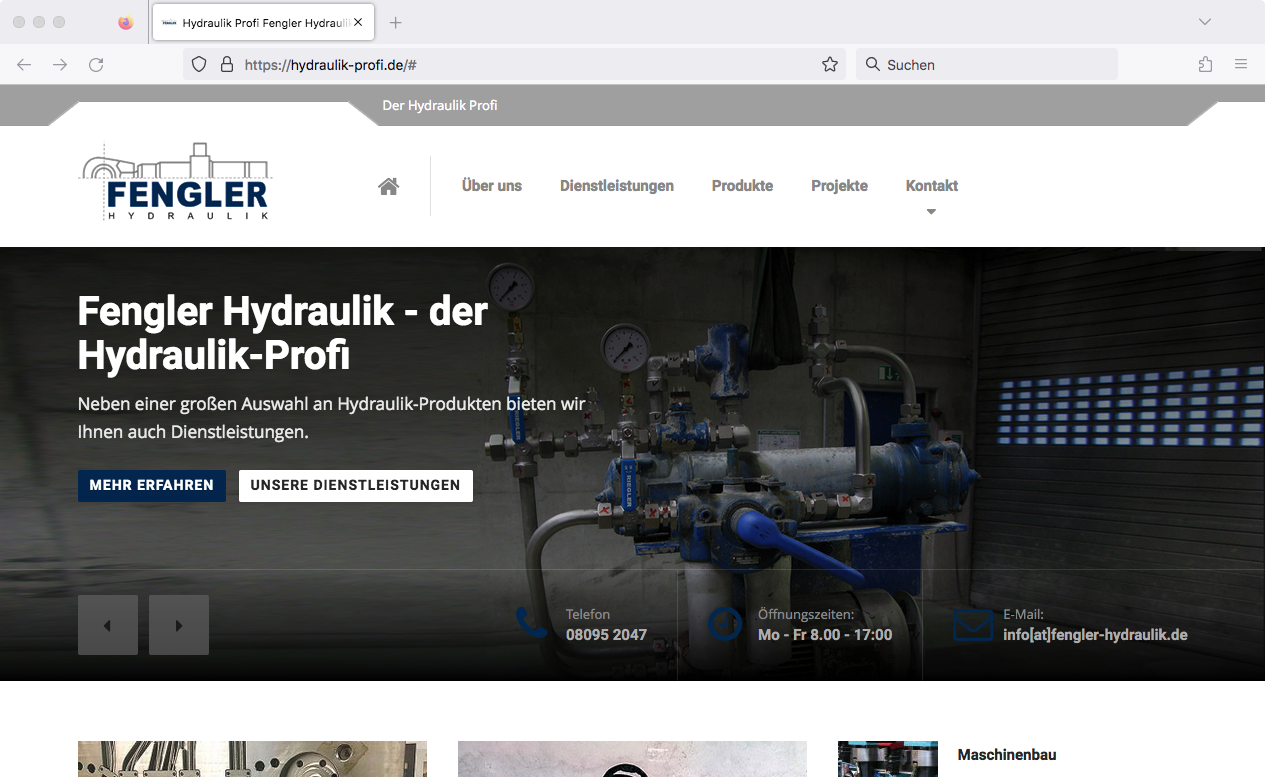Select the Hydraulik Profi browser tab

pyautogui.click(x=264, y=22)
